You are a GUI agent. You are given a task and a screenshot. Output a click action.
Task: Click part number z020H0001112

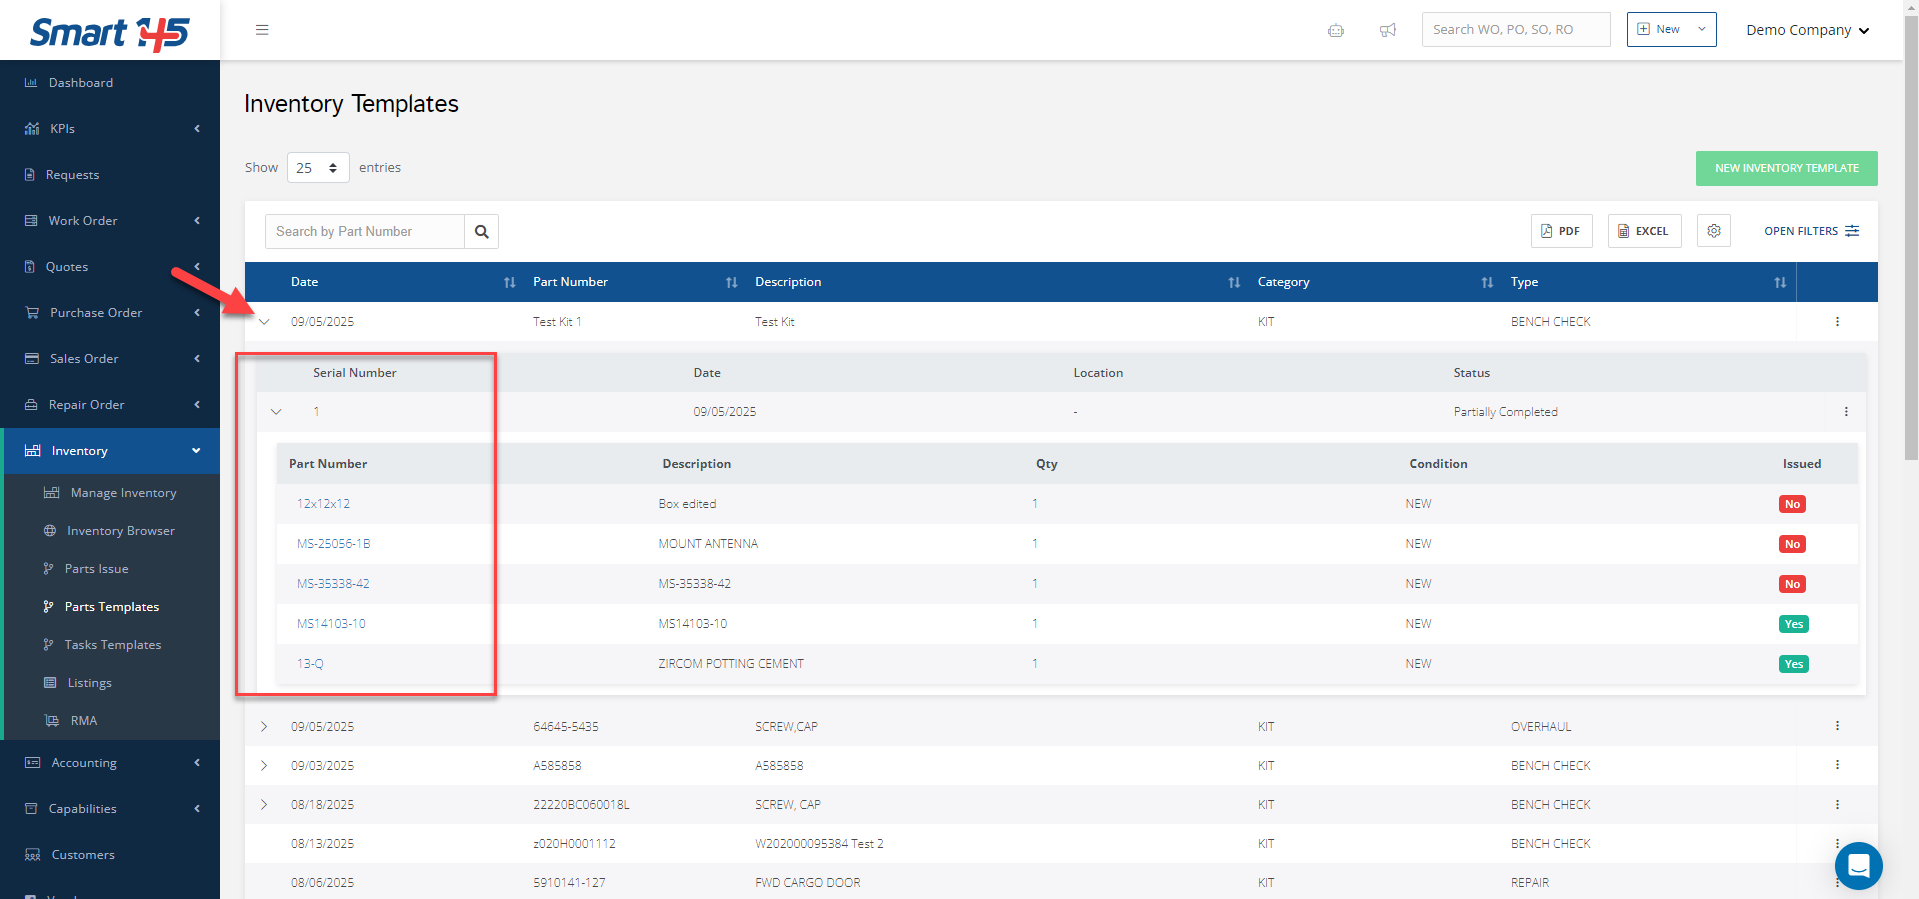pyautogui.click(x=574, y=844)
